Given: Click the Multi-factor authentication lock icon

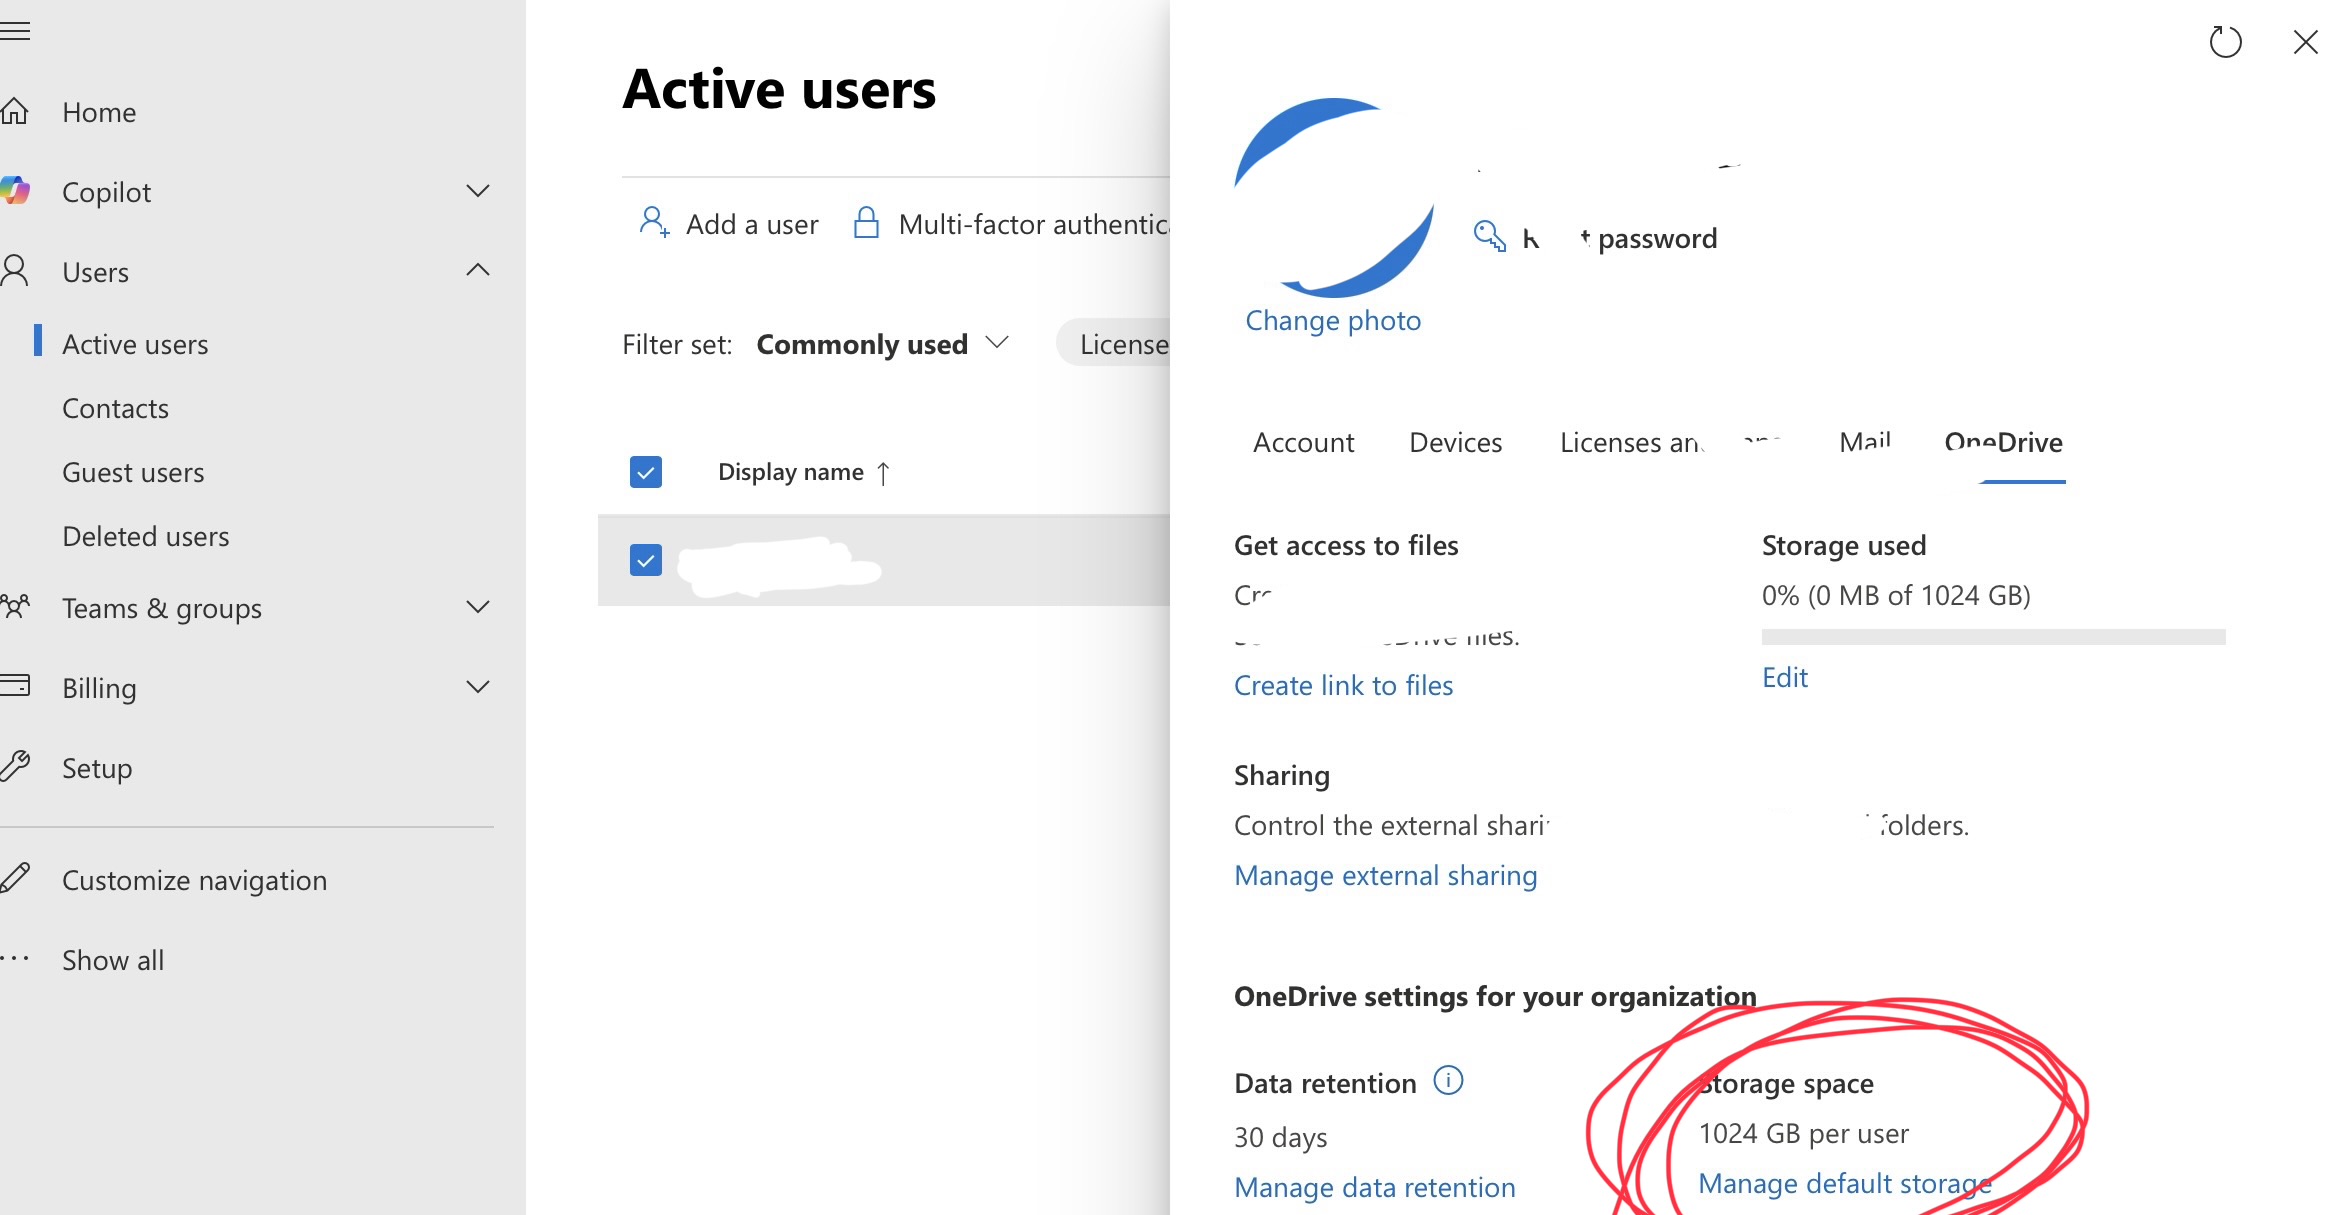Looking at the screenshot, I should point(866,223).
